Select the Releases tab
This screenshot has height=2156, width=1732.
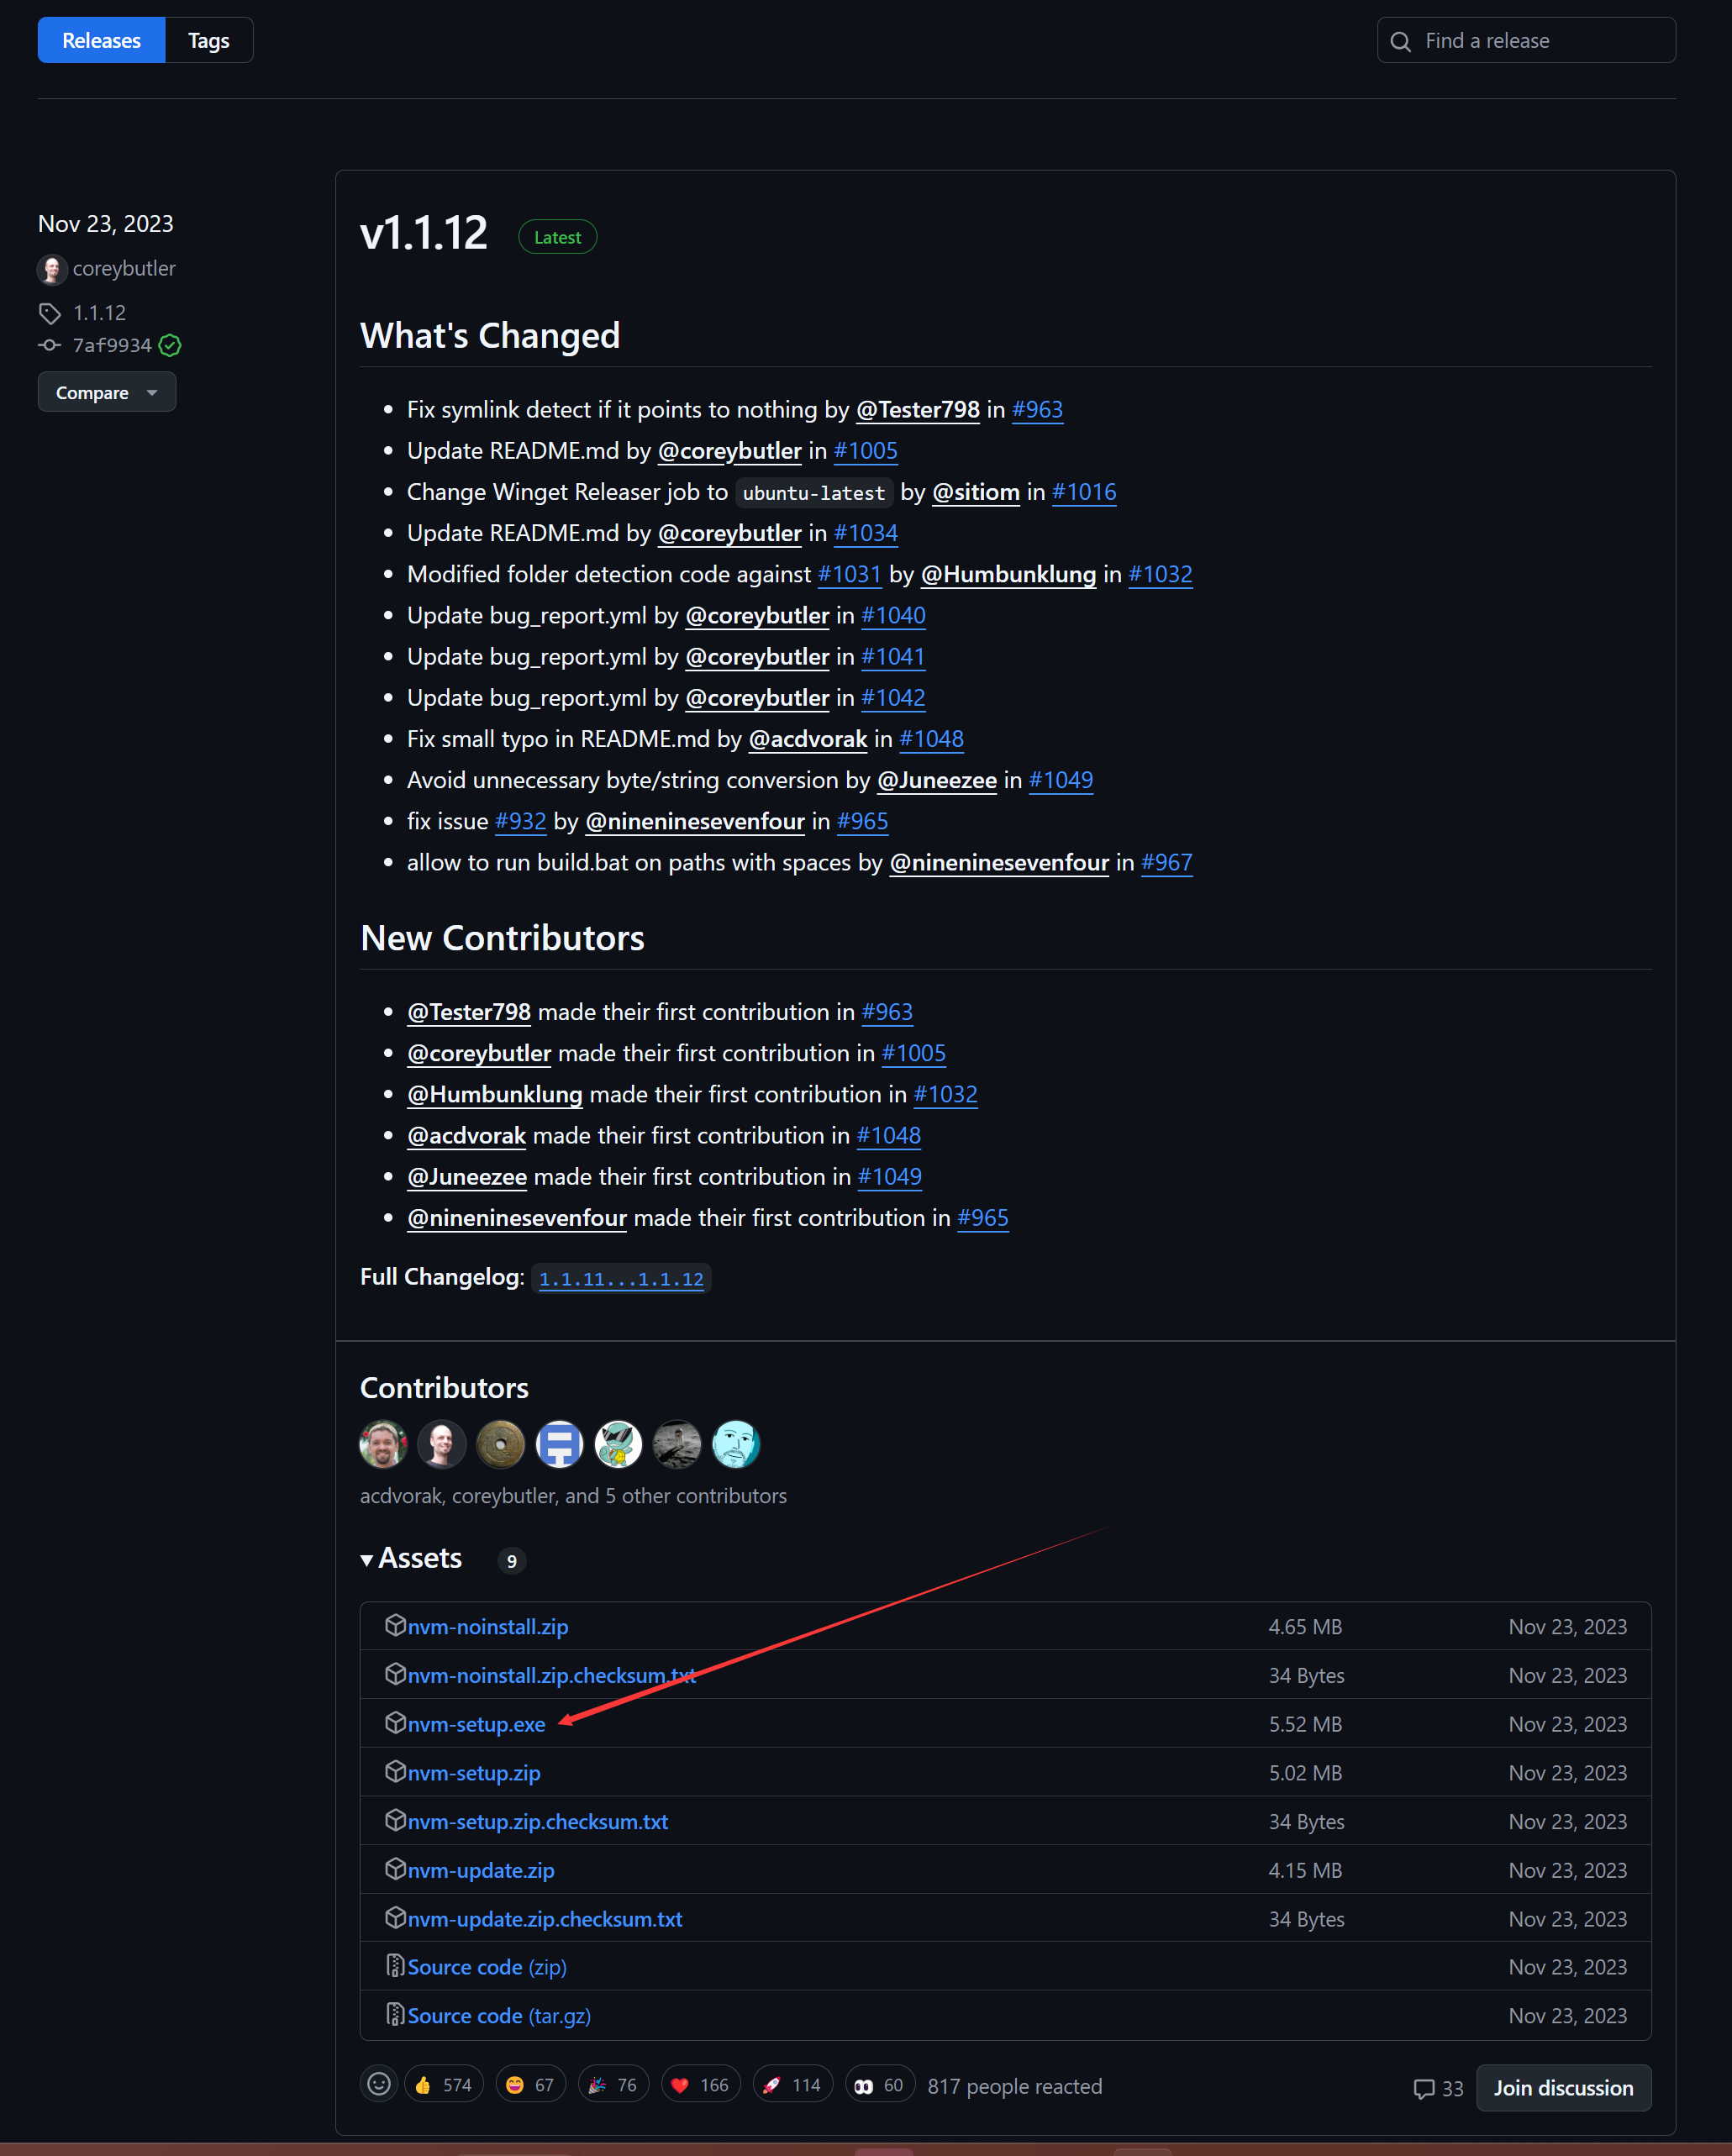click(x=101, y=41)
